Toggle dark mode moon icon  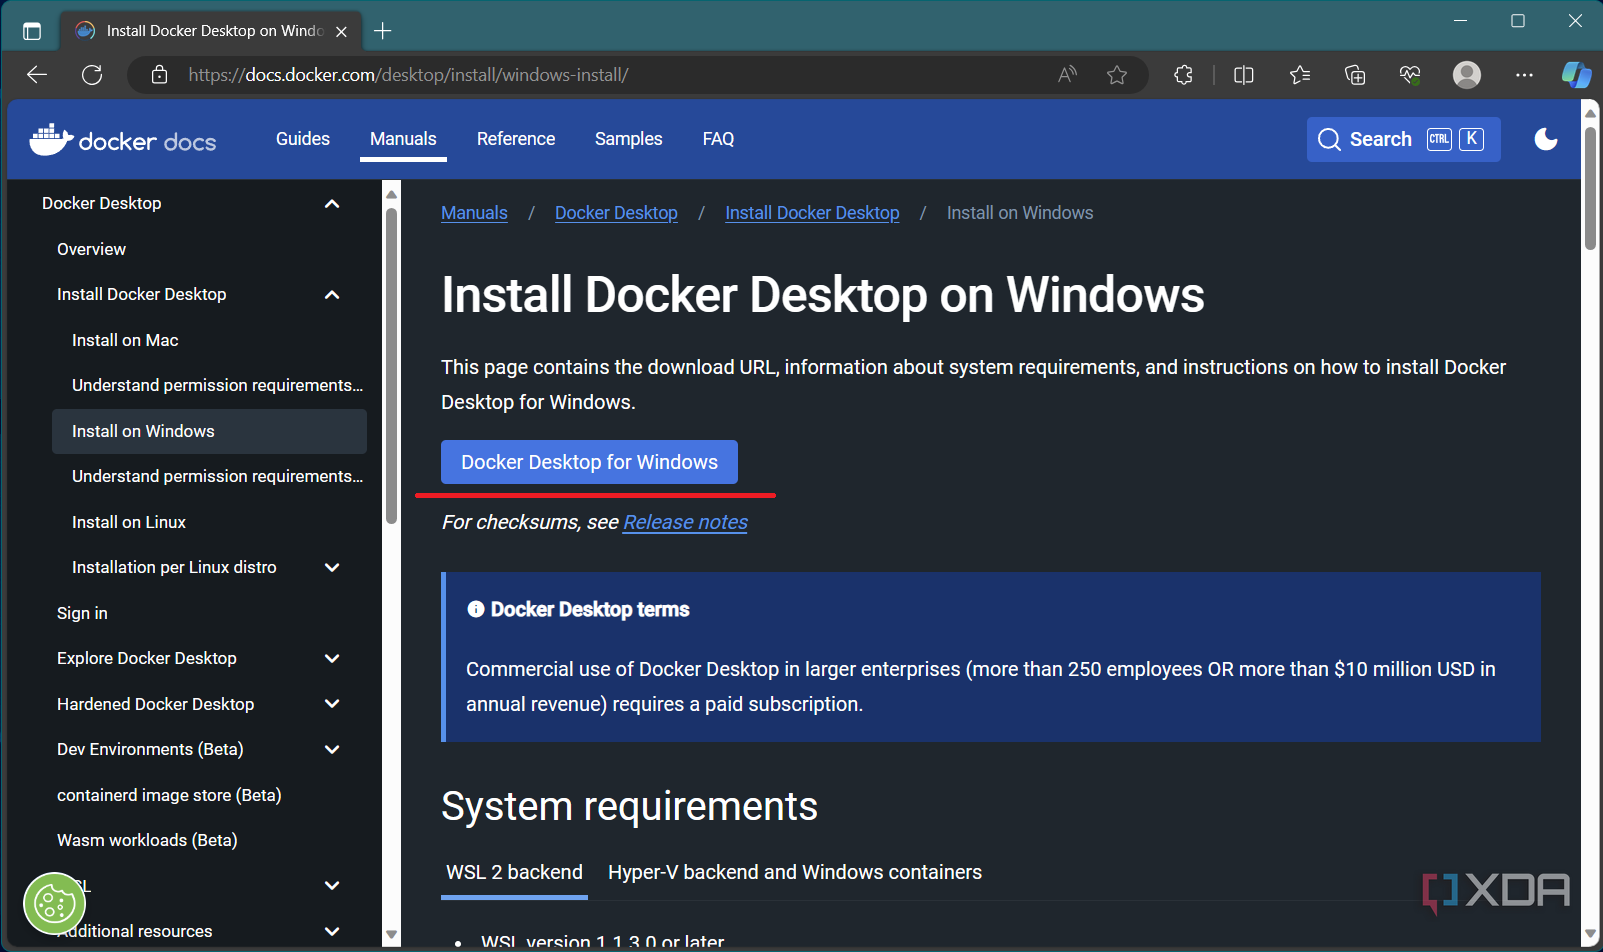[x=1546, y=139]
